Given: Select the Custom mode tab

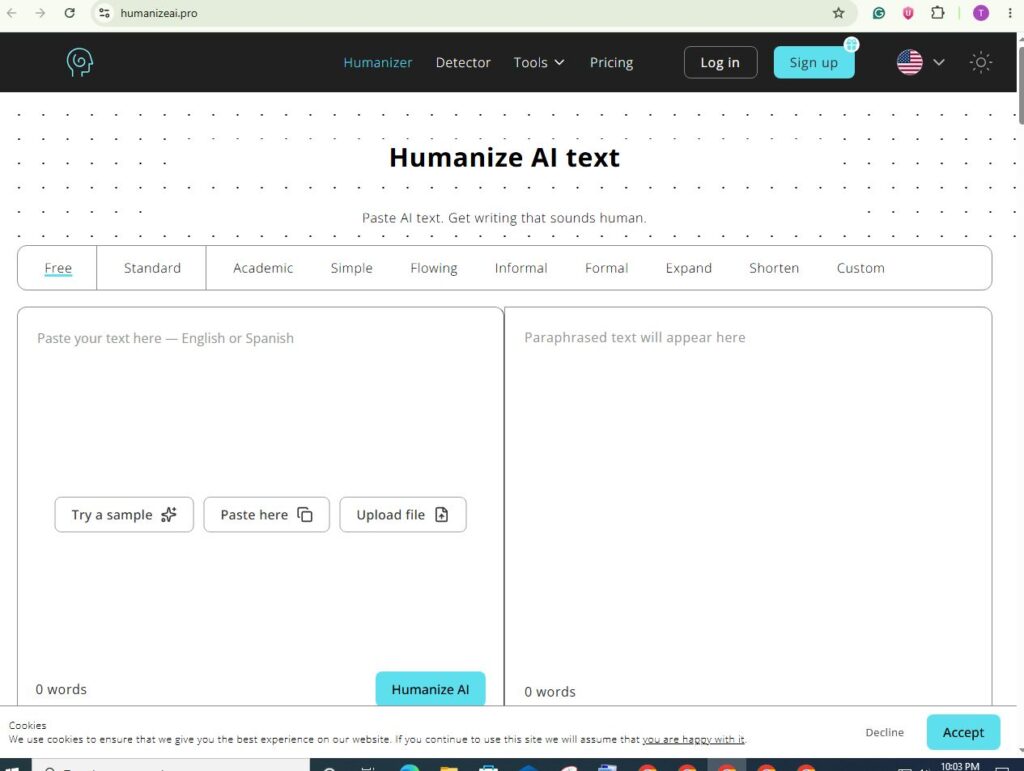Looking at the screenshot, I should [861, 268].
